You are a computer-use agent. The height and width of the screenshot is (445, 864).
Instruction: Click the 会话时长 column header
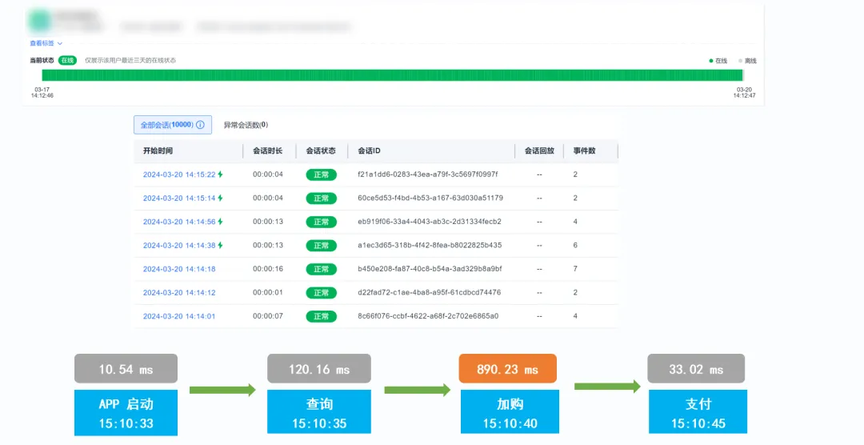point(268,151)
